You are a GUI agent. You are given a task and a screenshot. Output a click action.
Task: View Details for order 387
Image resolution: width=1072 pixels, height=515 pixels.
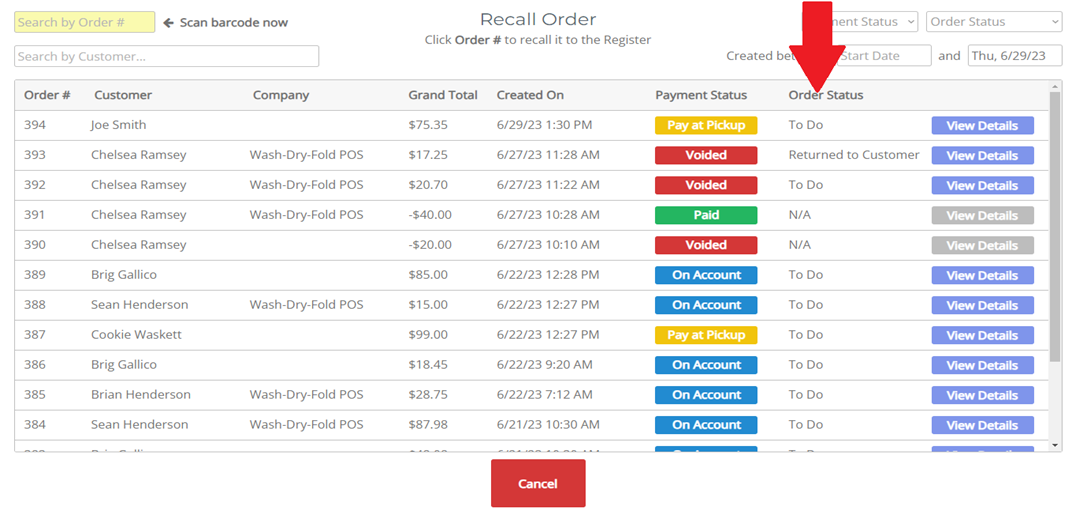(982, 335)
